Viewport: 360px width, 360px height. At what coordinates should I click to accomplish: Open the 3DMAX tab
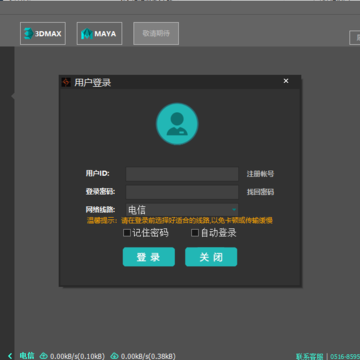point(43,33)
